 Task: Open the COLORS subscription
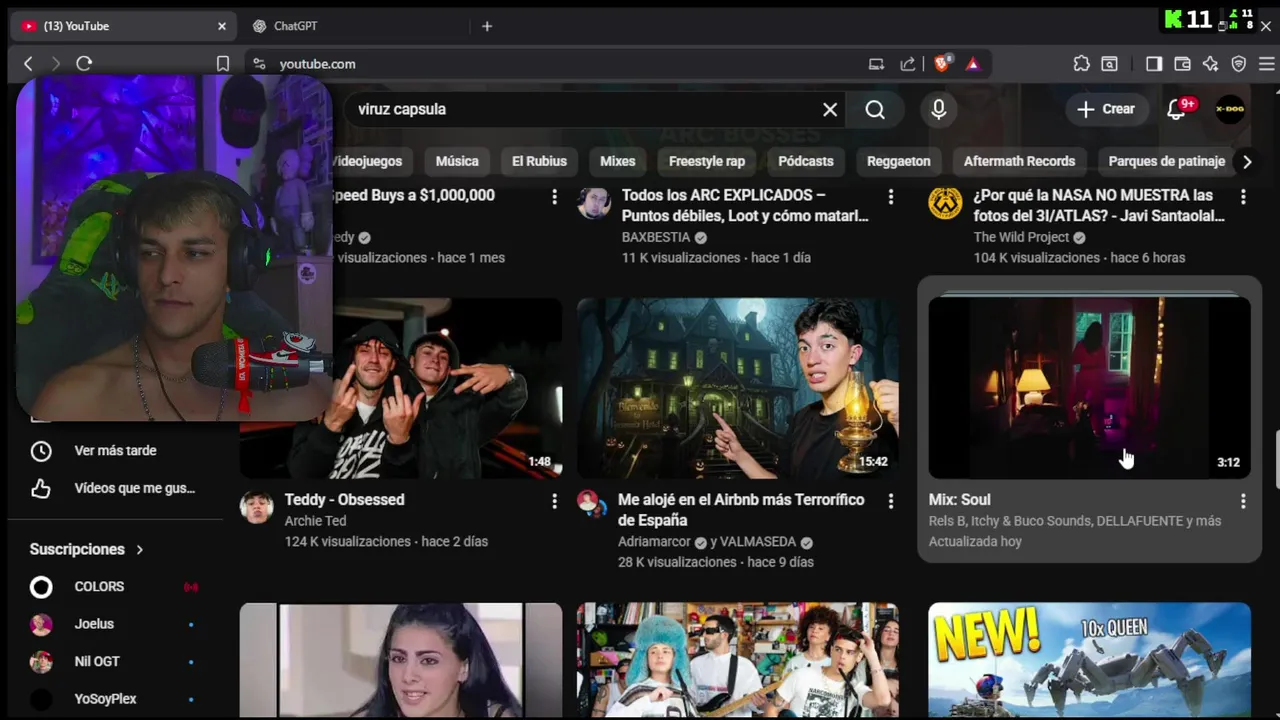pos(115,587)
